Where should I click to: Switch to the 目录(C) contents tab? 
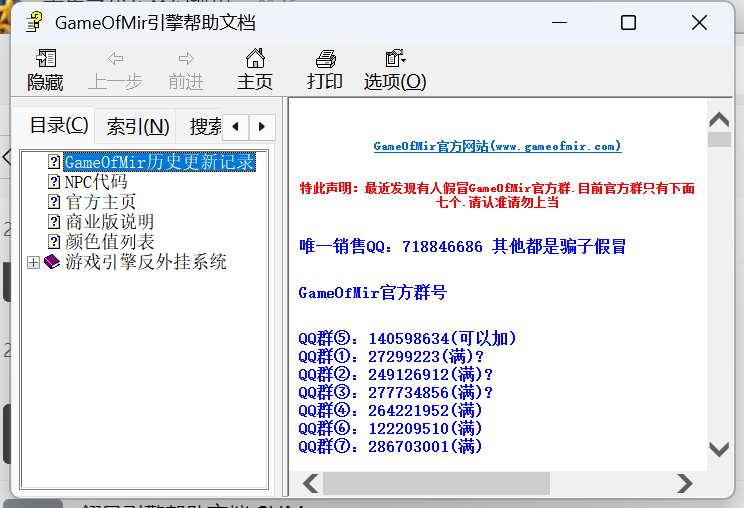tap(58, 126)
